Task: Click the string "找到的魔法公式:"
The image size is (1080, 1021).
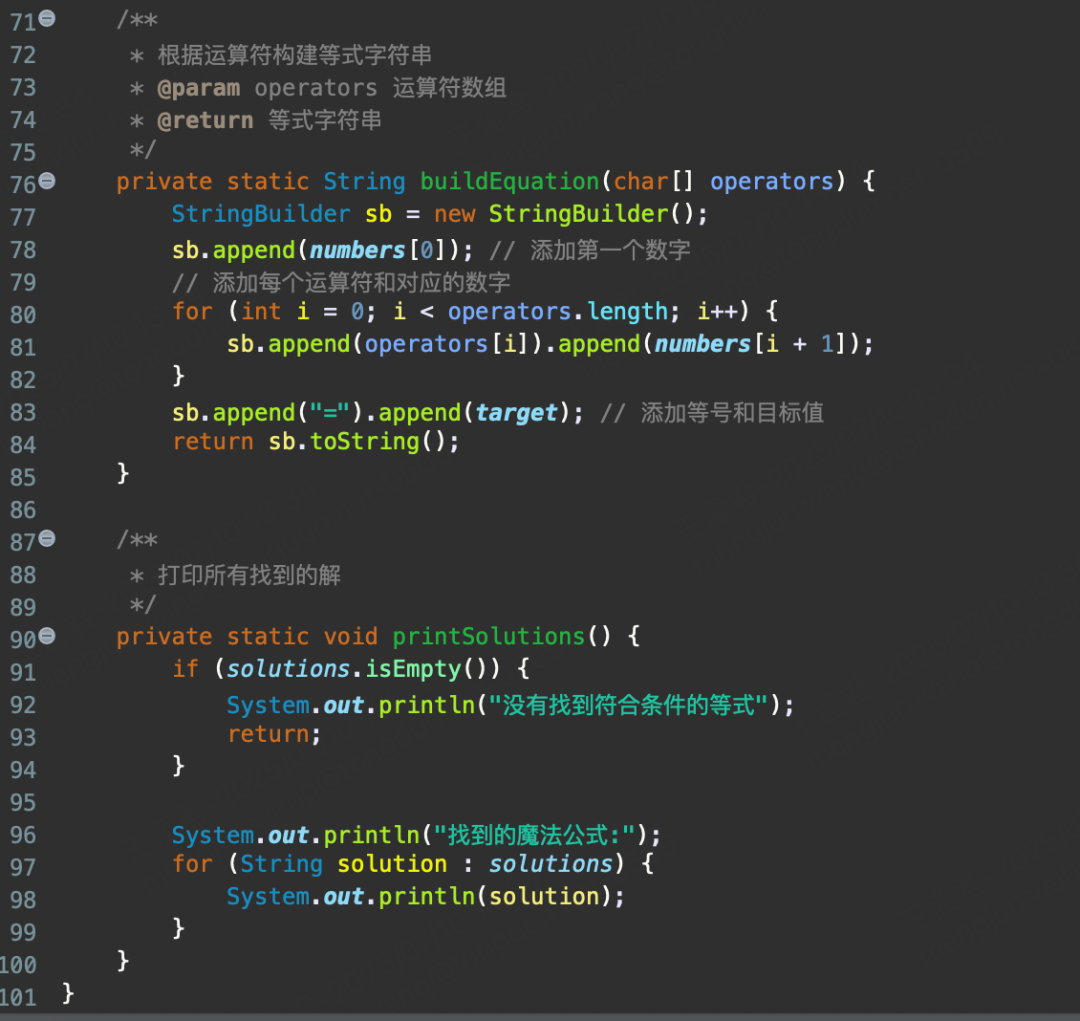Action: [534, 836]
